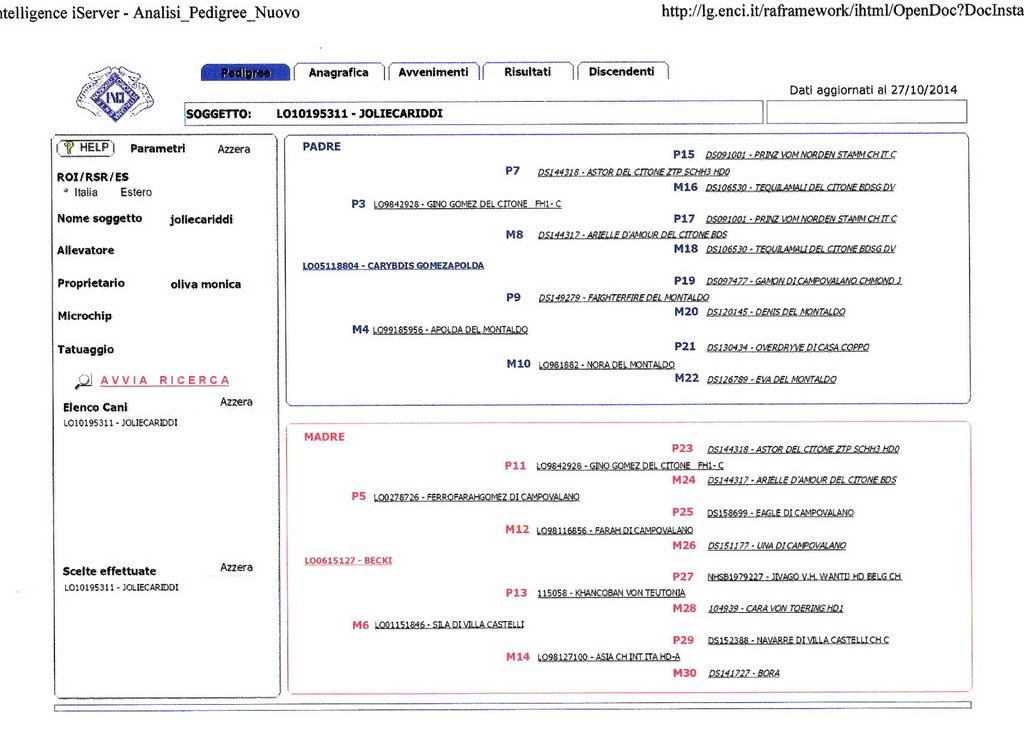The image size is (1024, 740).
Task: Select the Estero radio option
Action: click(136, 192)
